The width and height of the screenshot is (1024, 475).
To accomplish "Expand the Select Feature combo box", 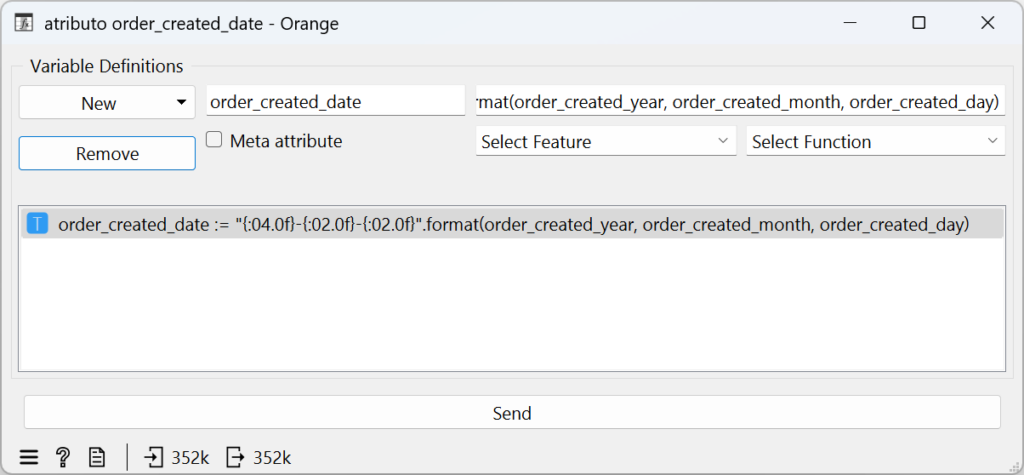I will coord(606,141).
